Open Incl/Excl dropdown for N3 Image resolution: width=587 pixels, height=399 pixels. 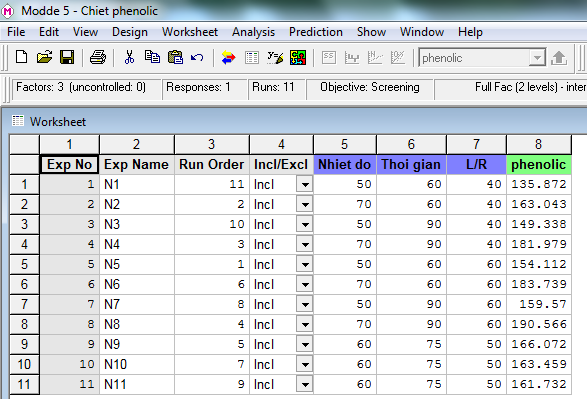click(x=305, y=224)
